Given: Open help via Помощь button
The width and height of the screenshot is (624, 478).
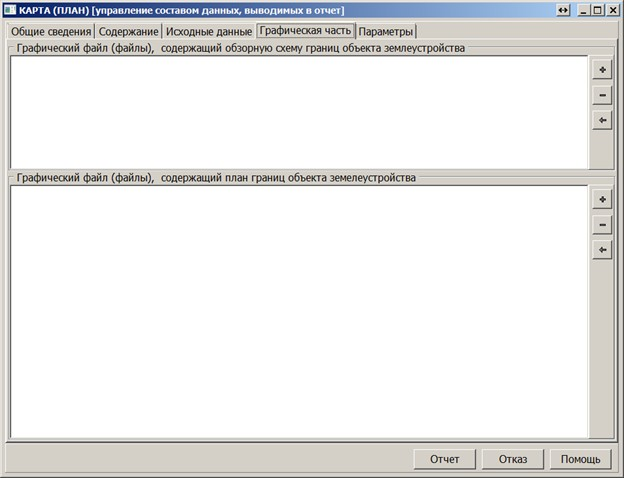Looking at the screenshot, I should pos(580,459).
